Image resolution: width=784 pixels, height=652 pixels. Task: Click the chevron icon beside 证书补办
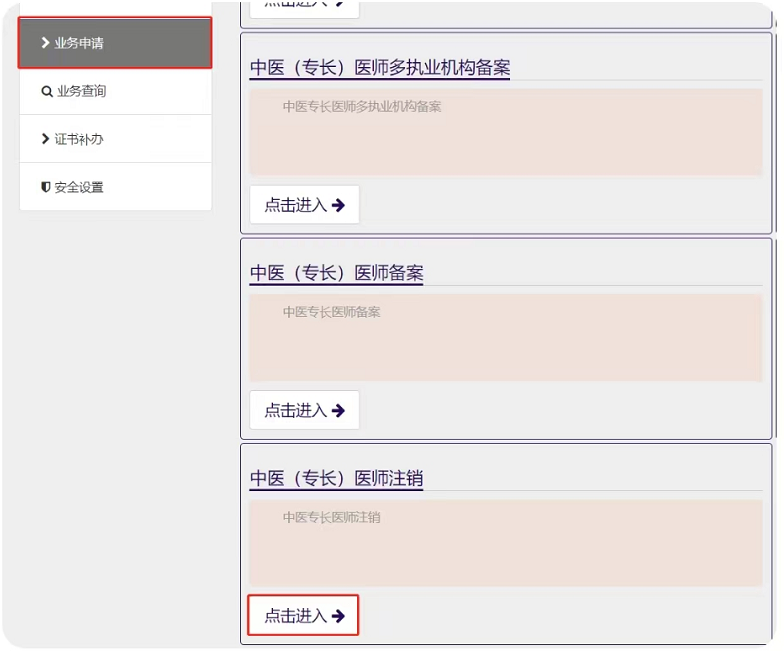pyautogui.click(x=45, y=139)
